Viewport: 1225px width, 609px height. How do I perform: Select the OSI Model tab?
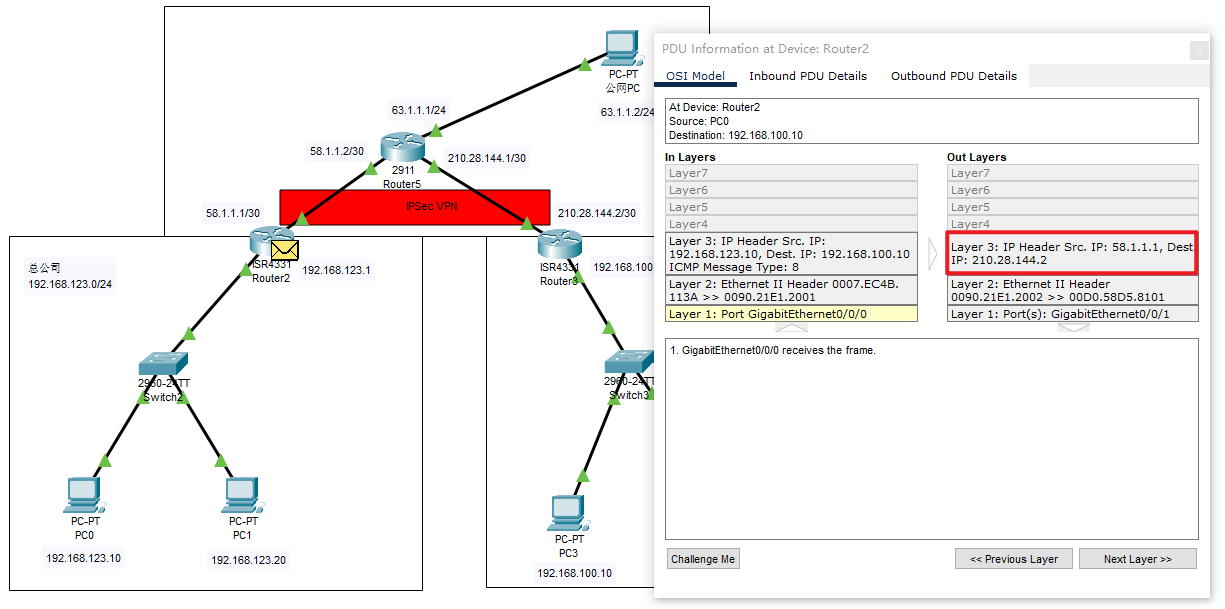[695, 76]
